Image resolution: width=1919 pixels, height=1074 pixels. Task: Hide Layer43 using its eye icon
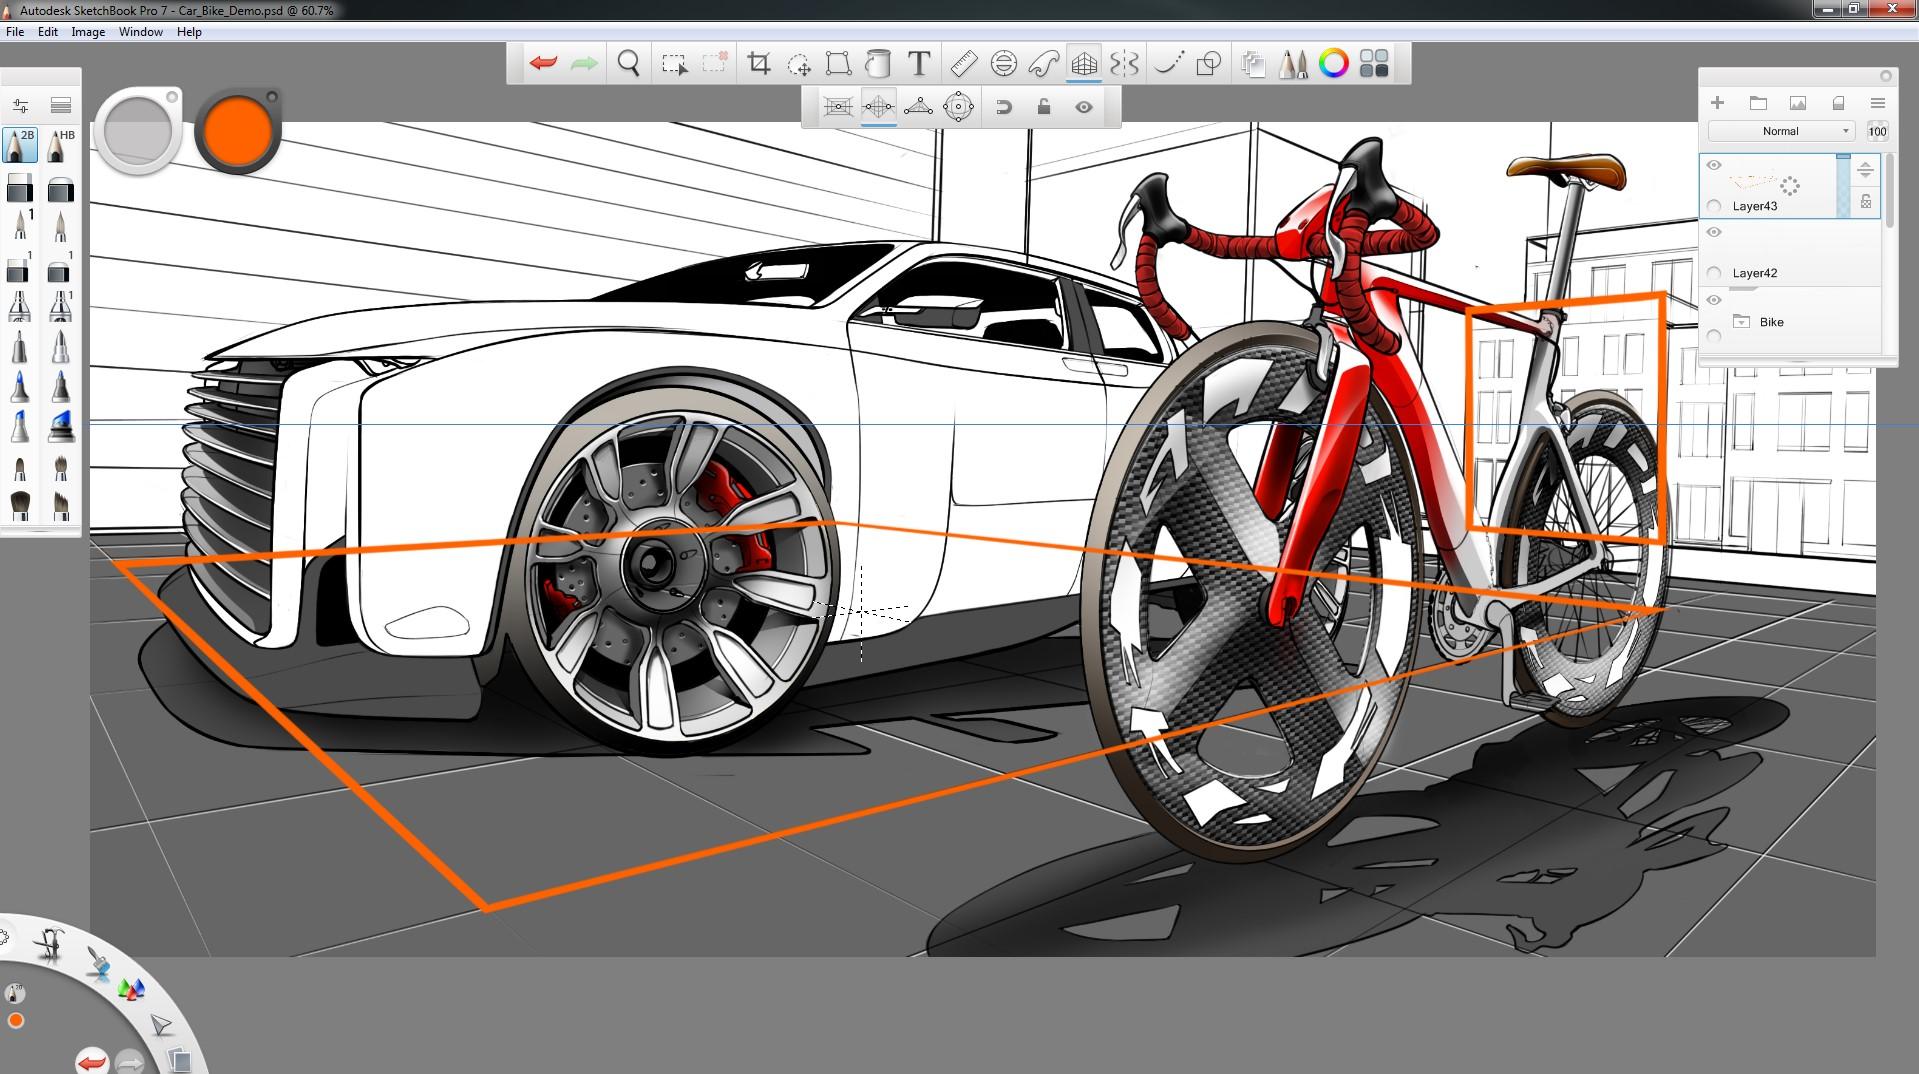(x=1714, y=165)
